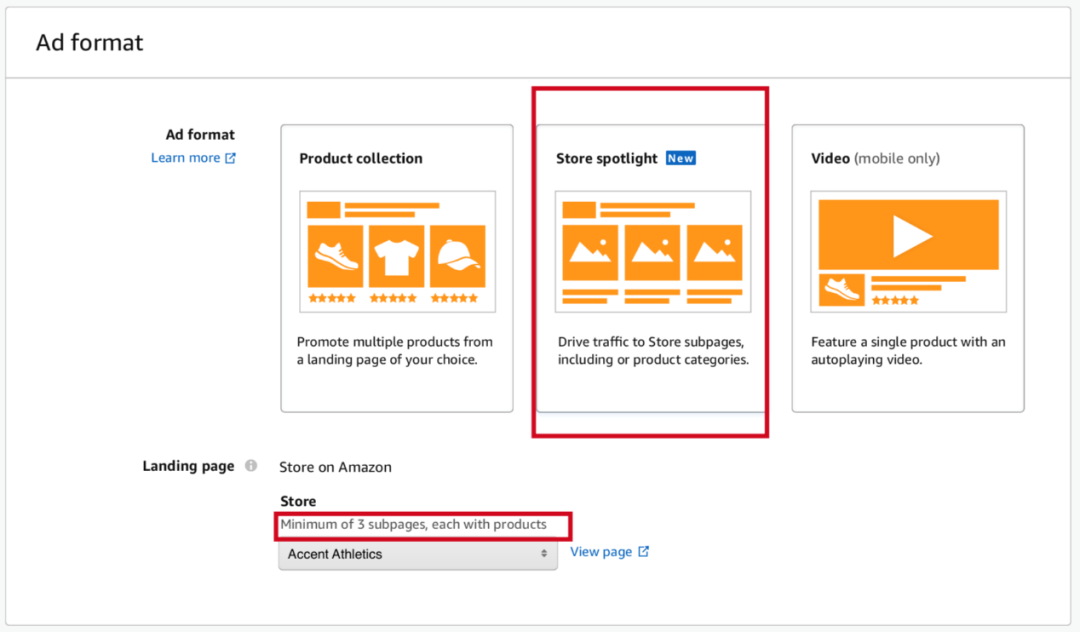Click the Store spotlight description text
Screen dimensions: 1080x632
click(x=652, y=351)
